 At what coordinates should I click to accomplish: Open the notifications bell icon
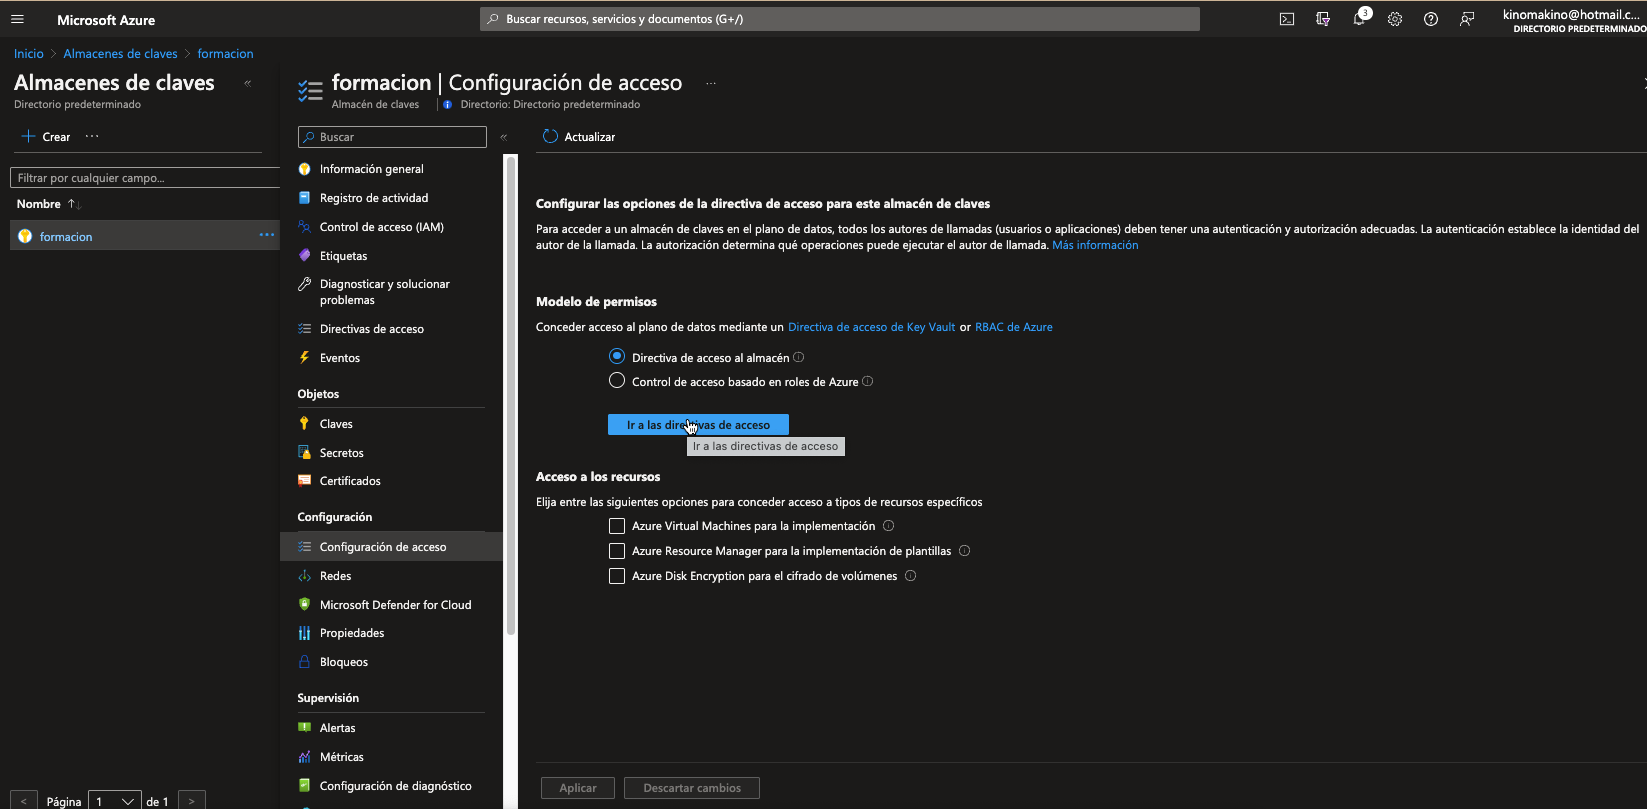pos(1359,19)
